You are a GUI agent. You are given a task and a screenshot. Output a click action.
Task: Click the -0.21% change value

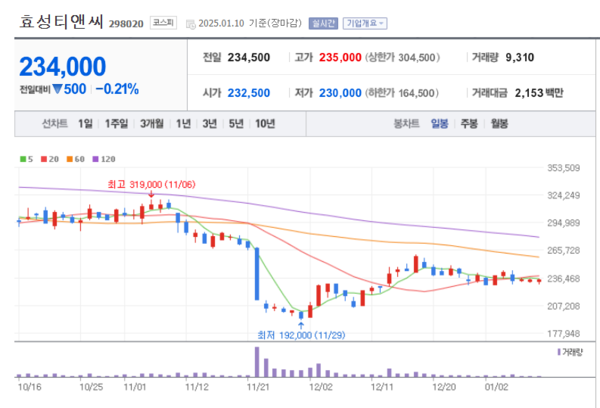[x=117, y=89]
